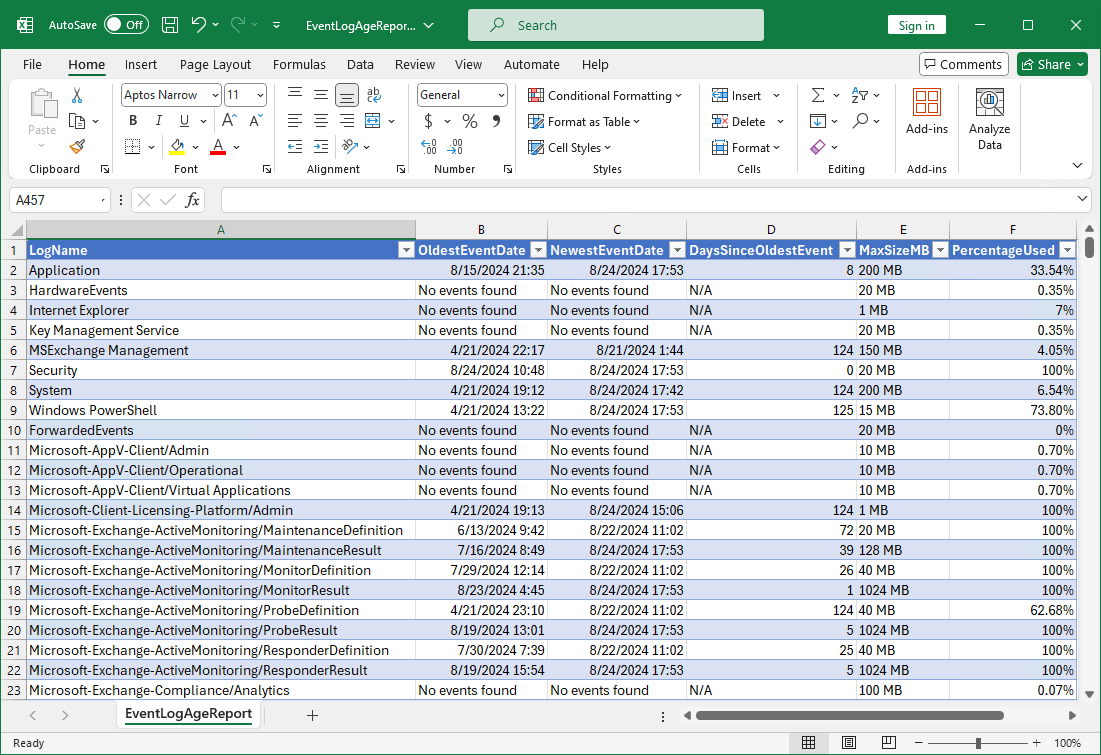Toggle the AutoSave switch
1101x755 pixels.
pyautogui.click(x=125, y=25)
